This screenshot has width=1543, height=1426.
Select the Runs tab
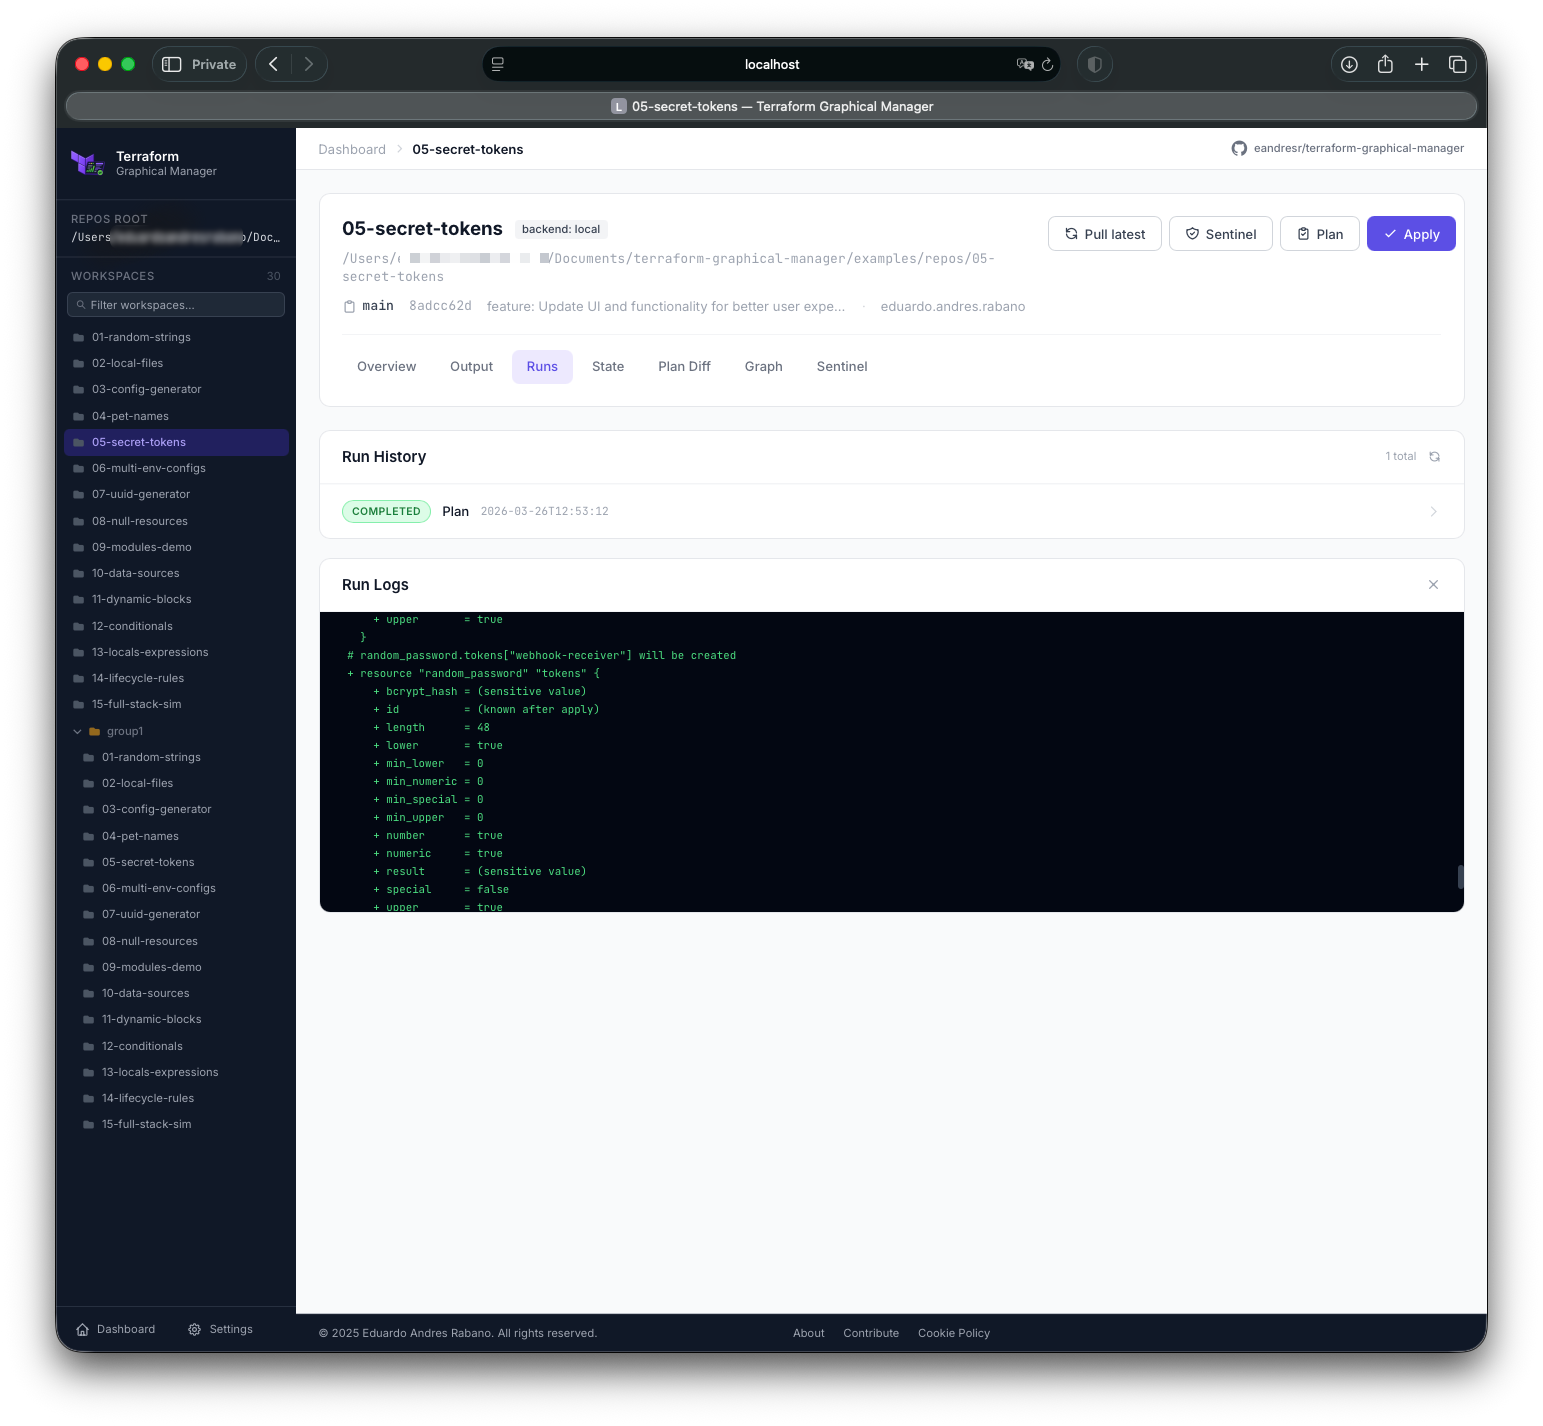[542, 367]
